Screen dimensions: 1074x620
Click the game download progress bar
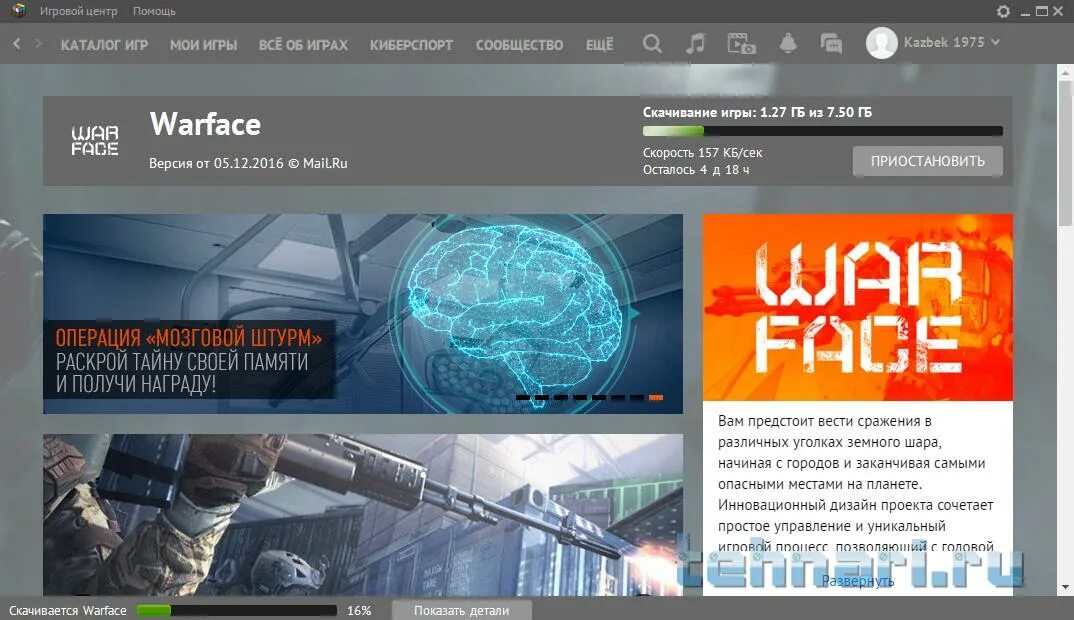tap(823, 131)
